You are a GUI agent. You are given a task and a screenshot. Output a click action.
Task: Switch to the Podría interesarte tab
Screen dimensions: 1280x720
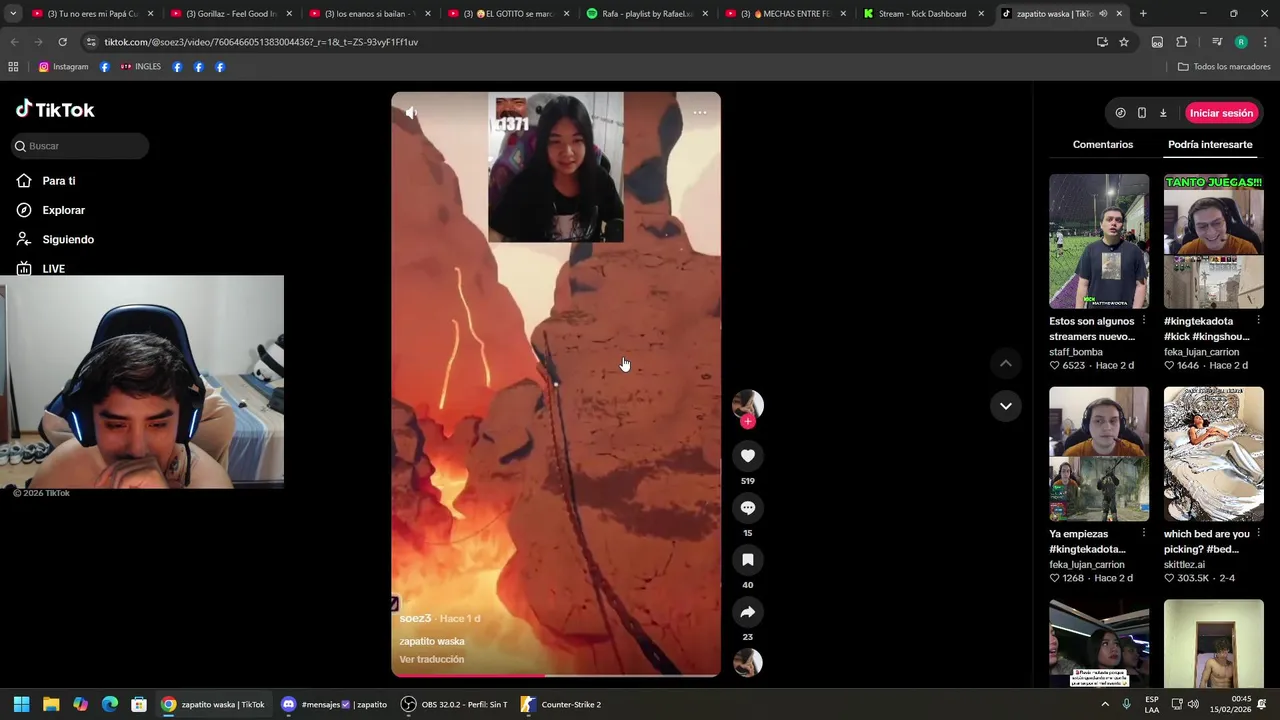pyautogui.click(x=1210, y=145)
